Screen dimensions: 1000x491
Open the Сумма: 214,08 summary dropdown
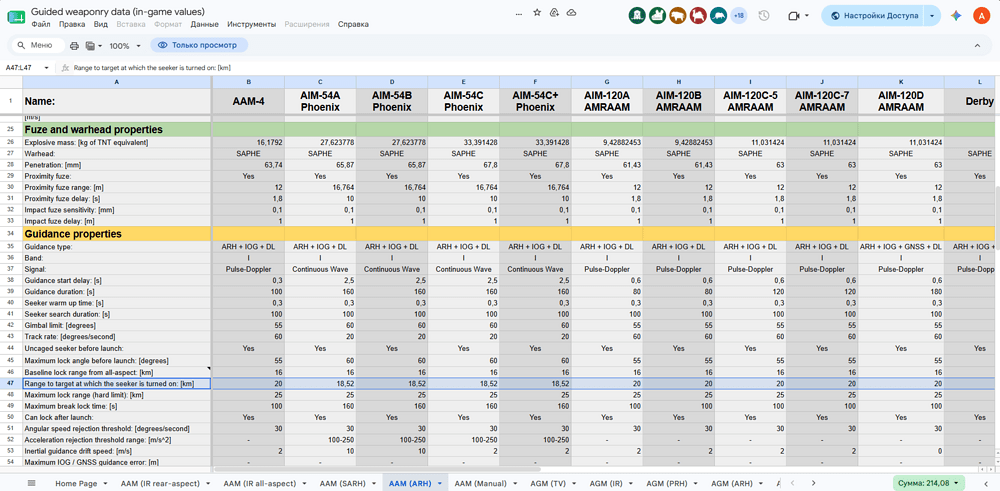(x=929, y=483)
